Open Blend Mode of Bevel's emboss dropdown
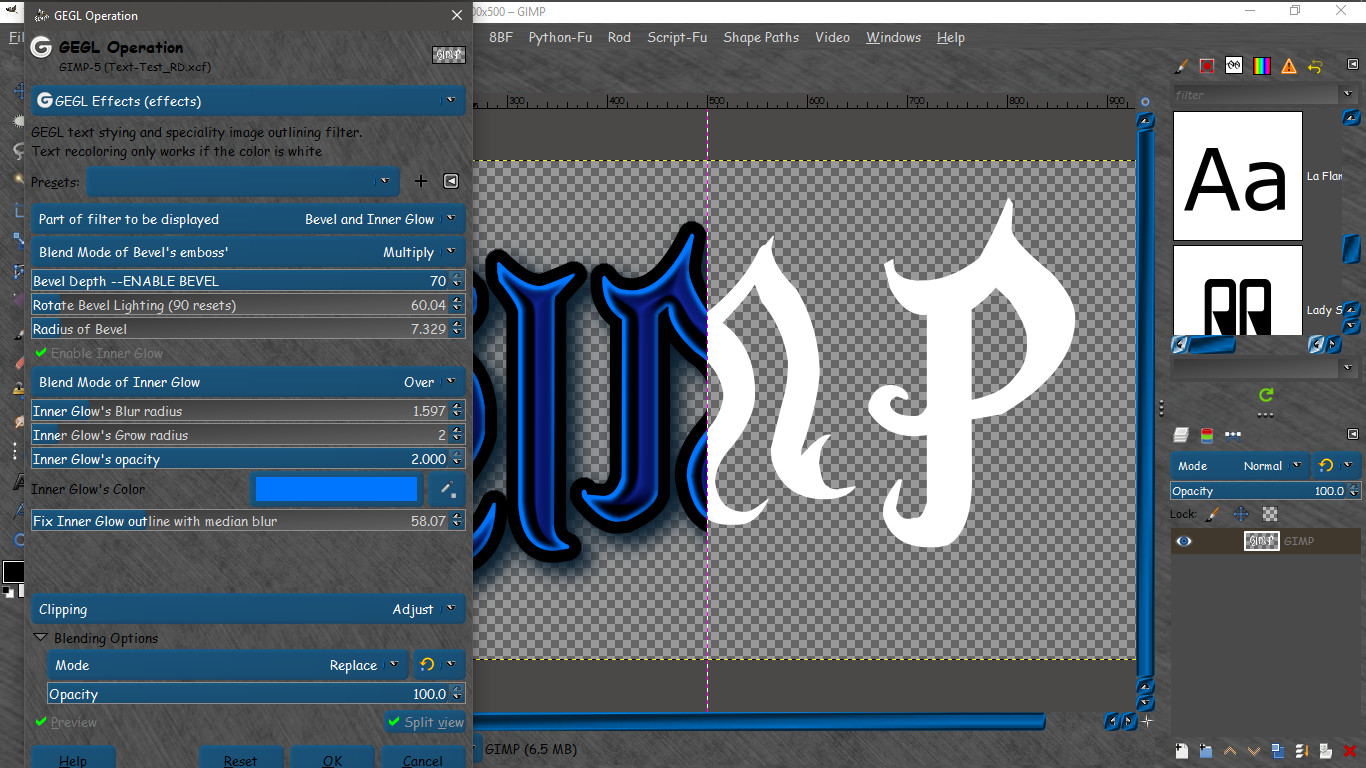The width and height of the screenshot is (1366, 768). [x=249, y=252]
